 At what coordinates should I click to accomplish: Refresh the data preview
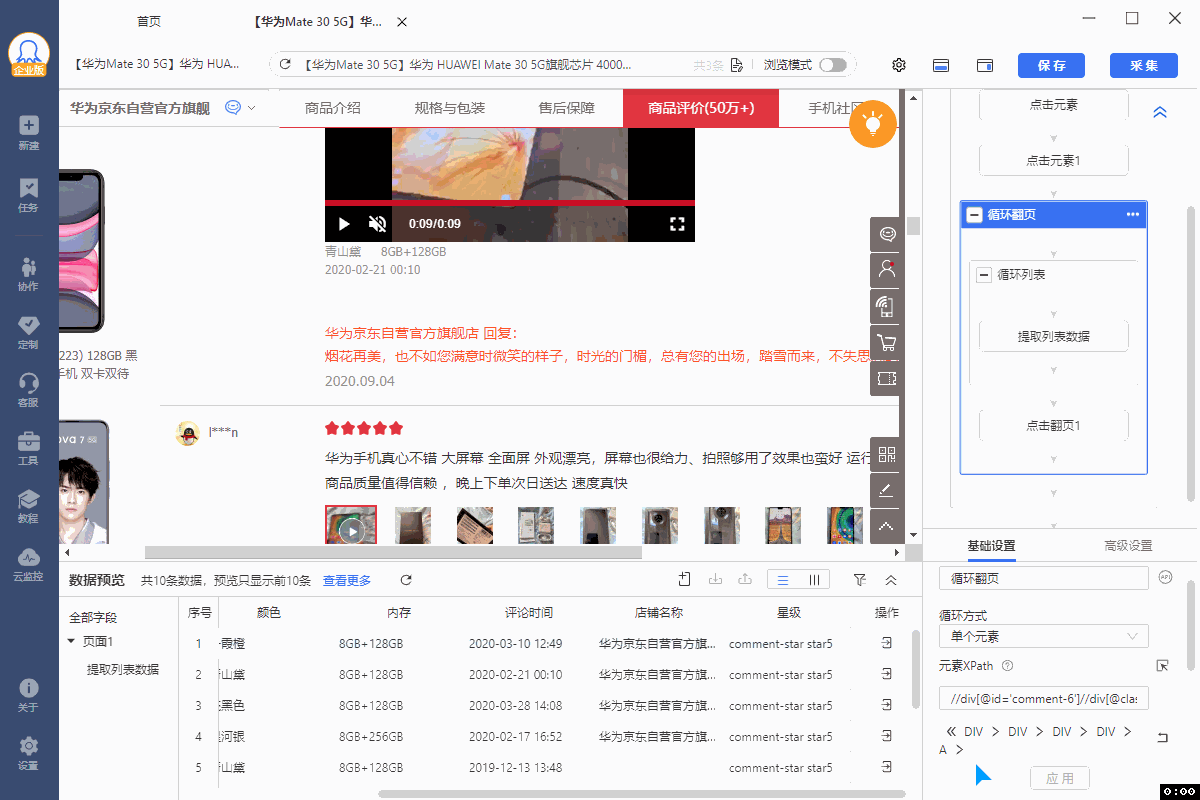(x=406, y=580)
